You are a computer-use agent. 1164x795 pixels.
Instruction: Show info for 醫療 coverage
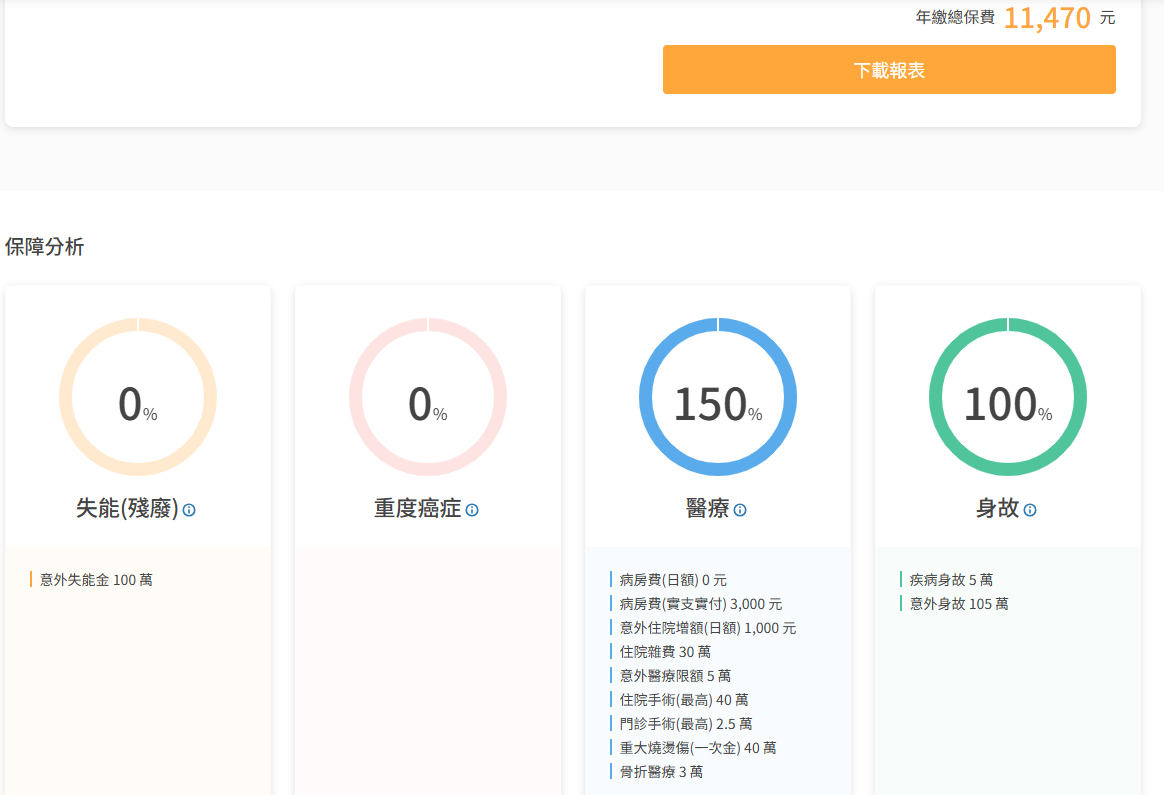(x=740, y=510)
